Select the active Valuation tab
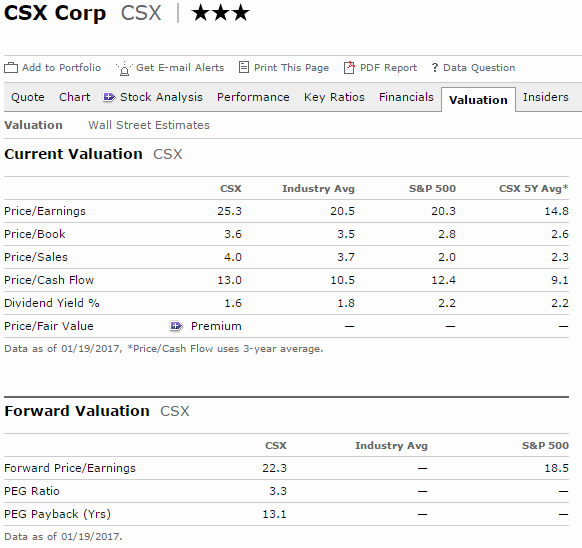The image size is (582, 548). point(478,100)
